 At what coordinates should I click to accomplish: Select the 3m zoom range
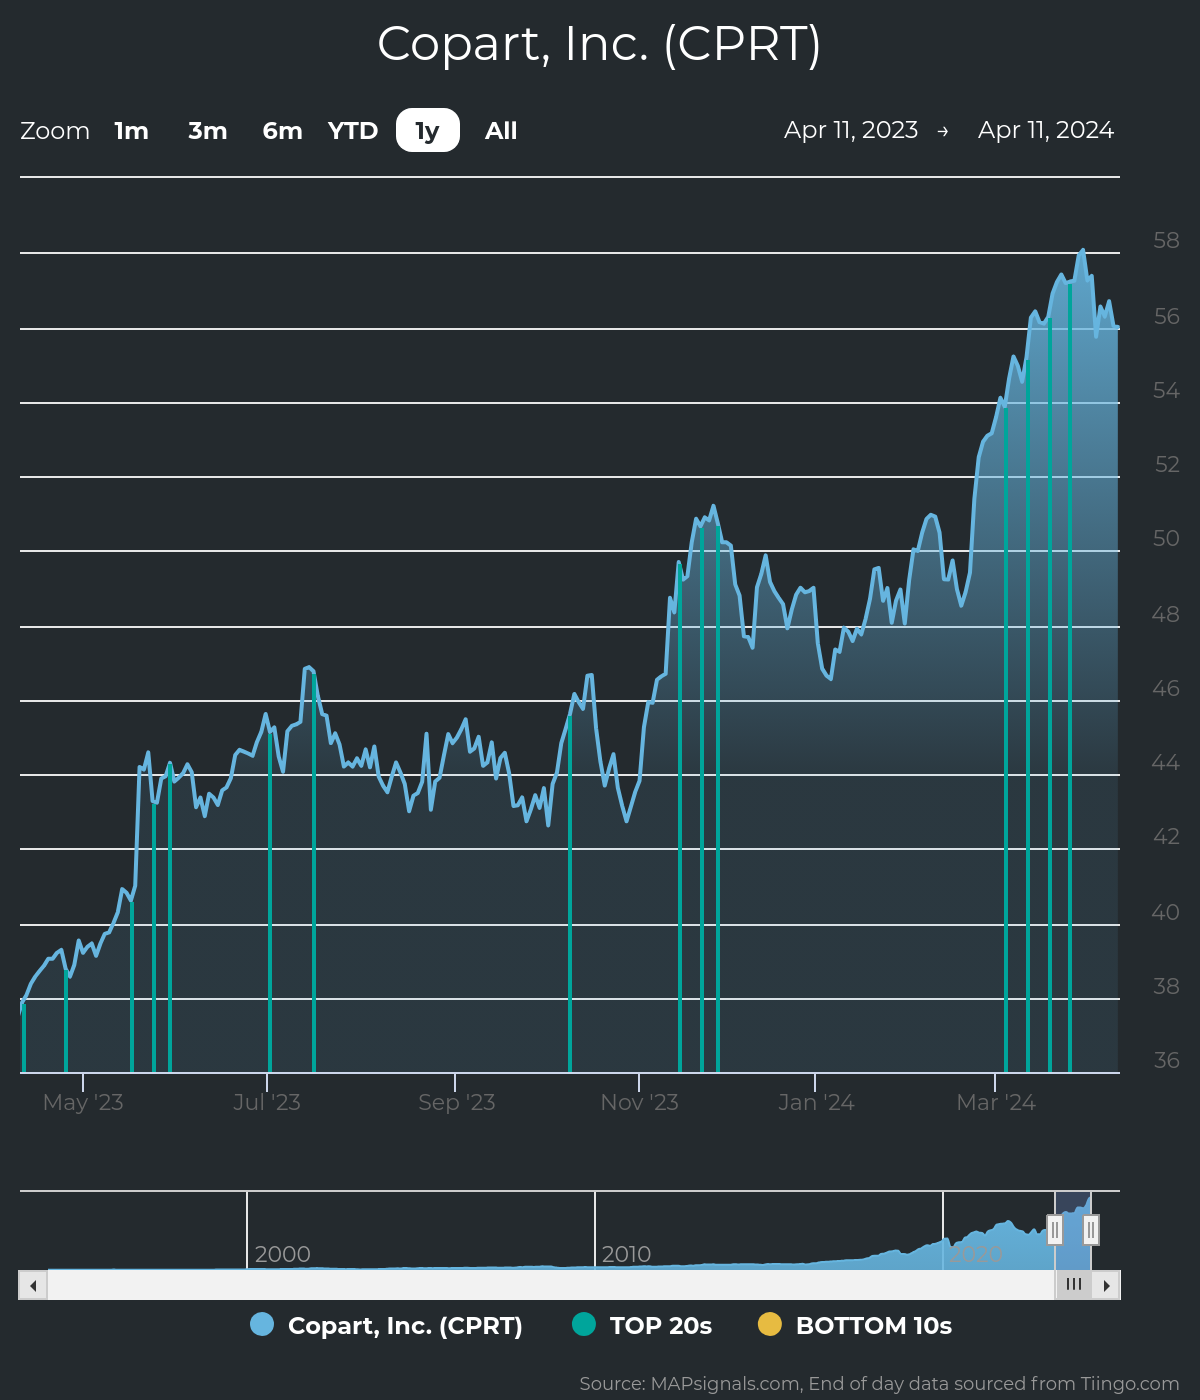click(x=207, y=131)
